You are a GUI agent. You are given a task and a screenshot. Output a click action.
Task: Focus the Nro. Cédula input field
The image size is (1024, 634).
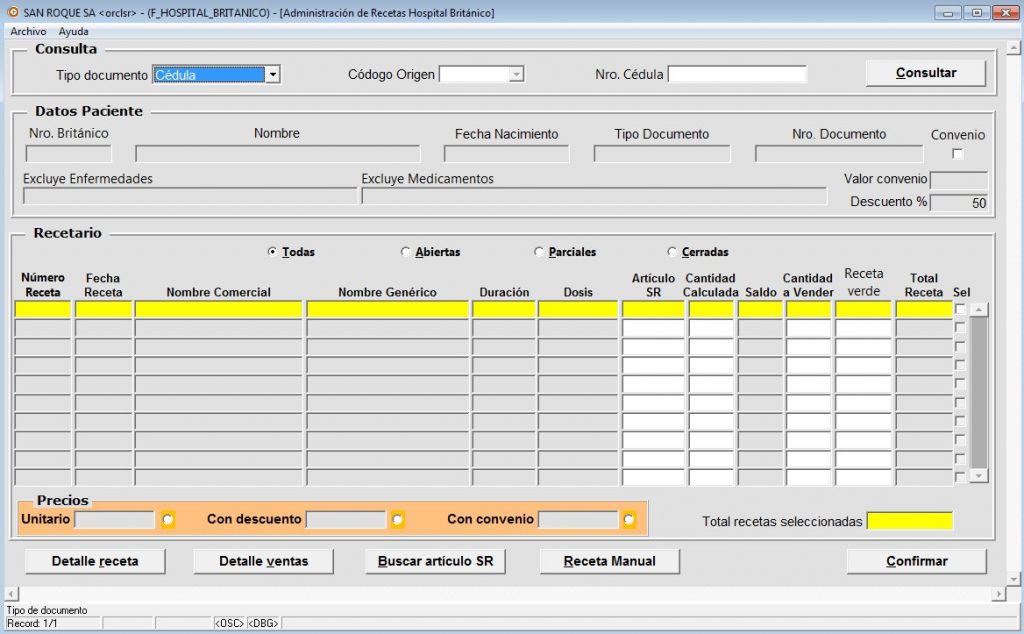point(737,74)
